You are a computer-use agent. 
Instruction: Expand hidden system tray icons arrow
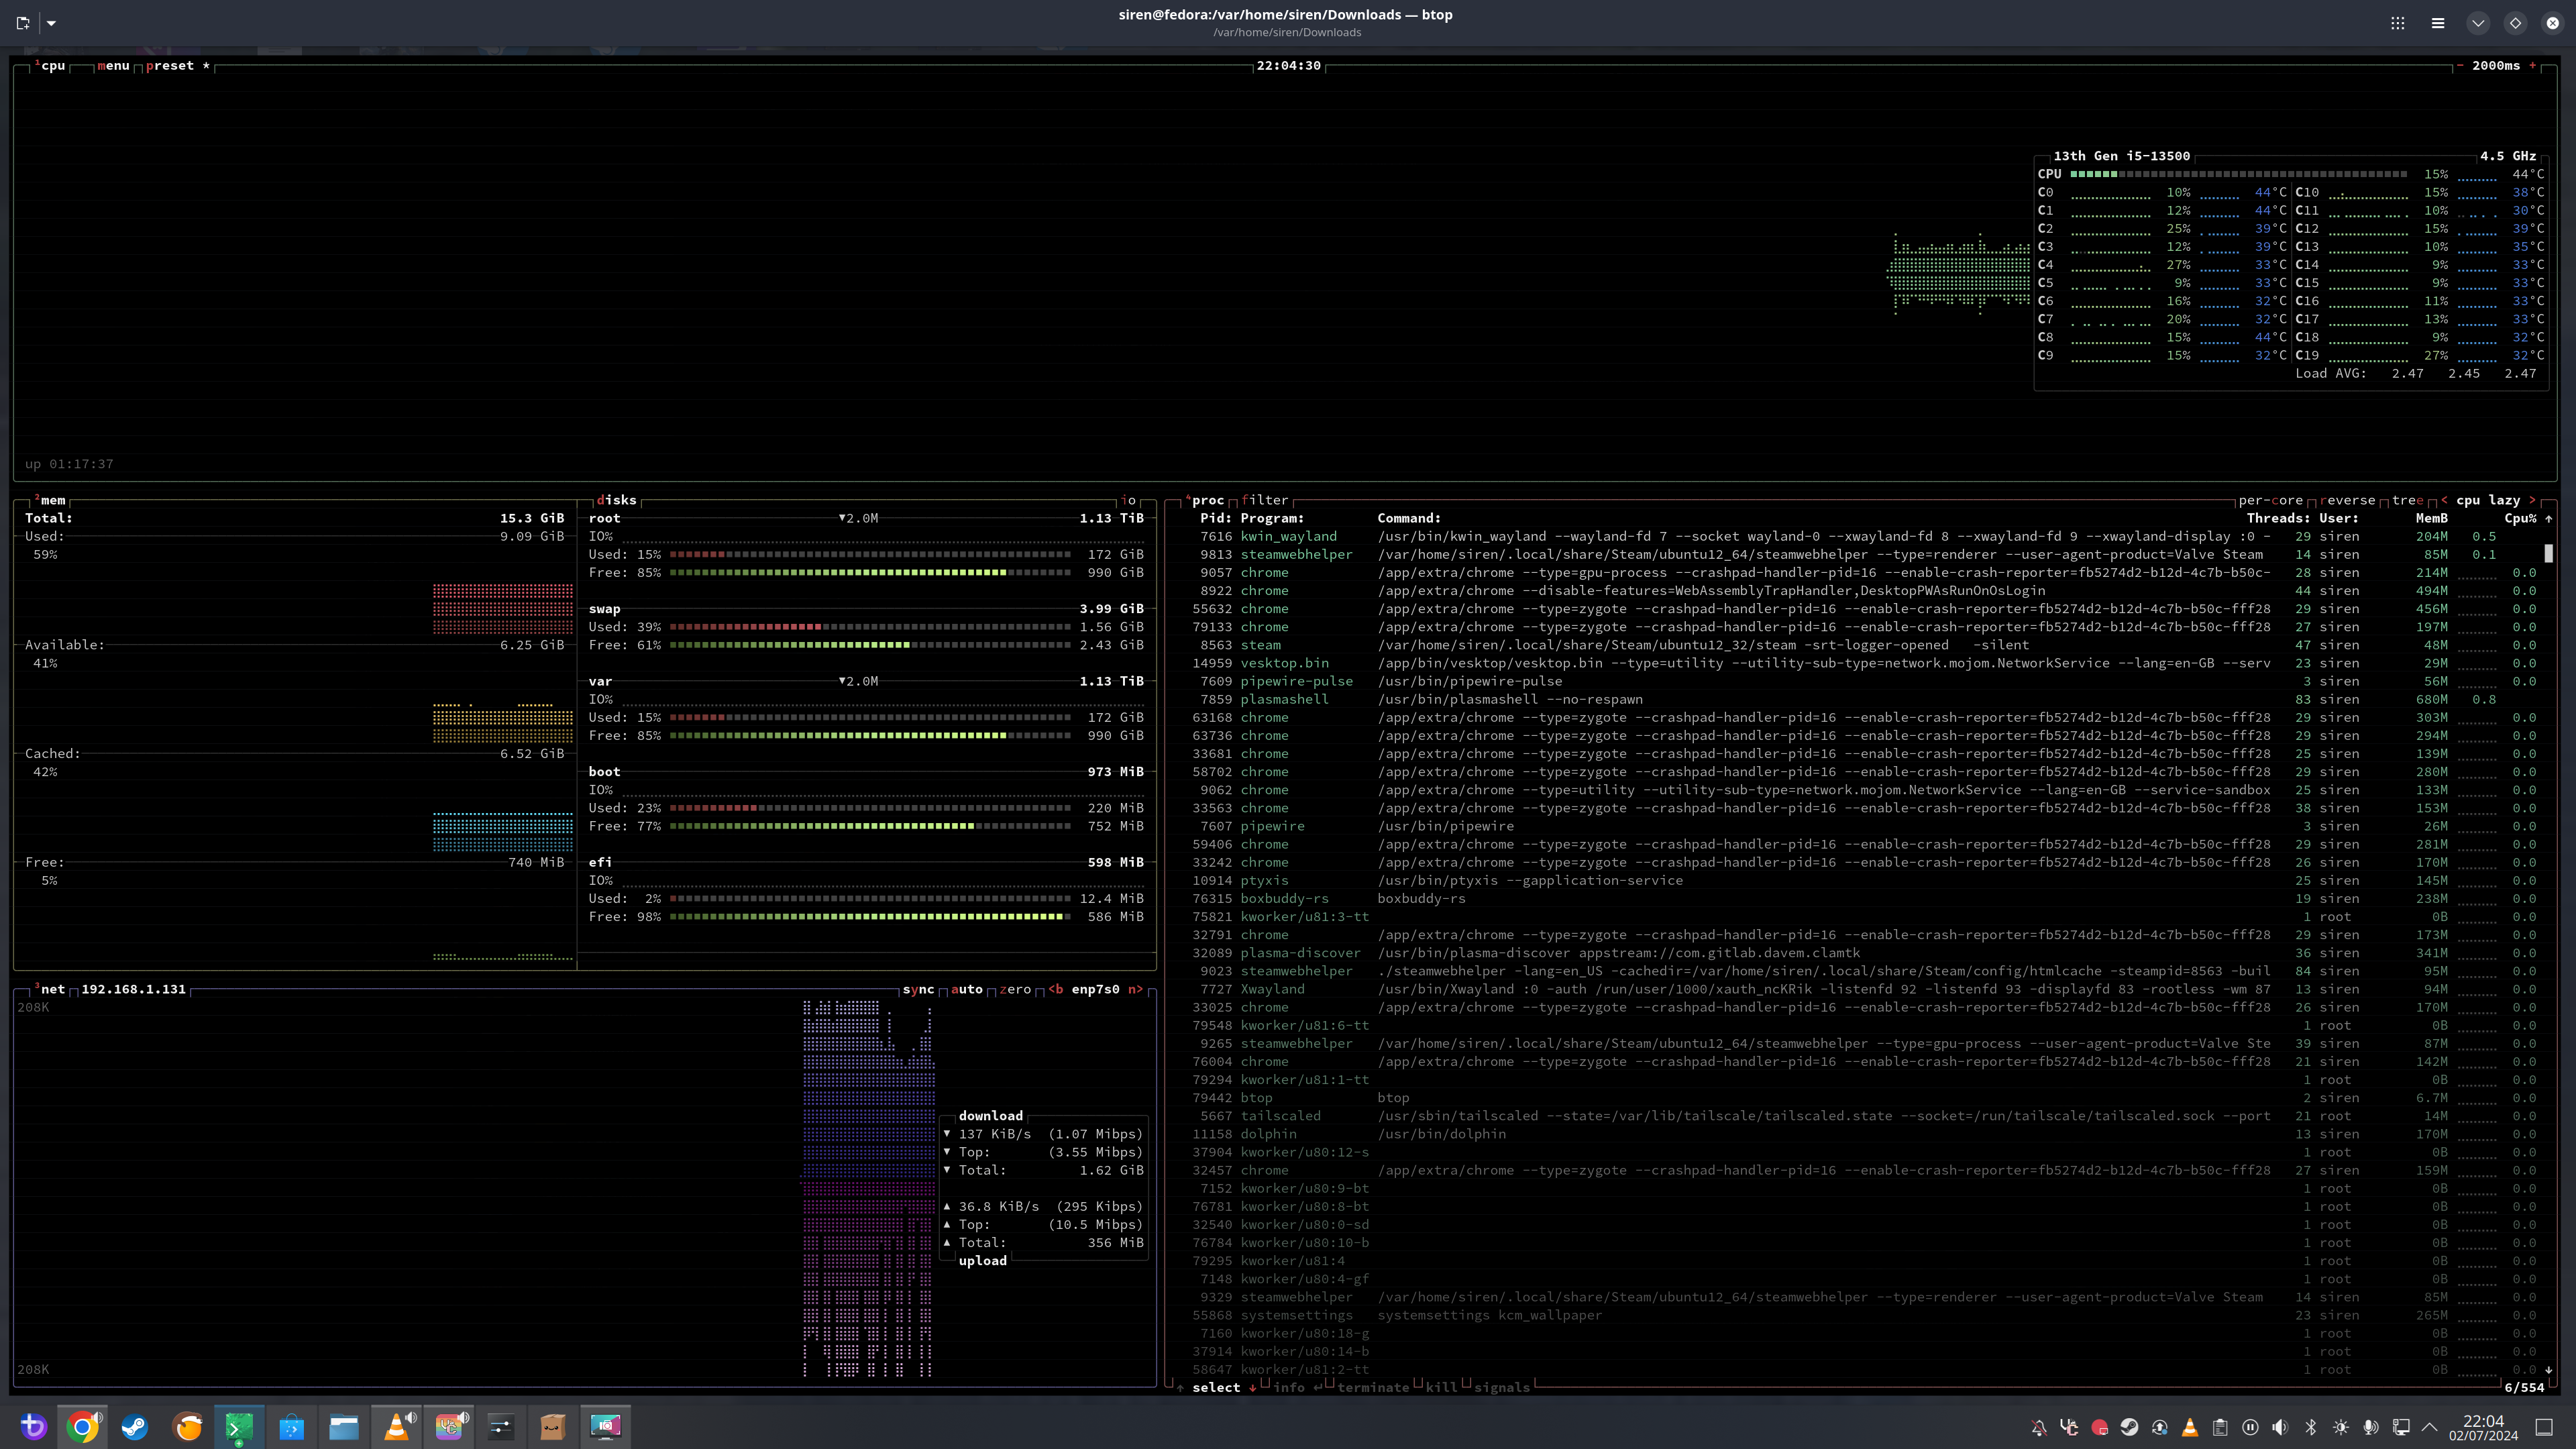click(2430, 1427)
